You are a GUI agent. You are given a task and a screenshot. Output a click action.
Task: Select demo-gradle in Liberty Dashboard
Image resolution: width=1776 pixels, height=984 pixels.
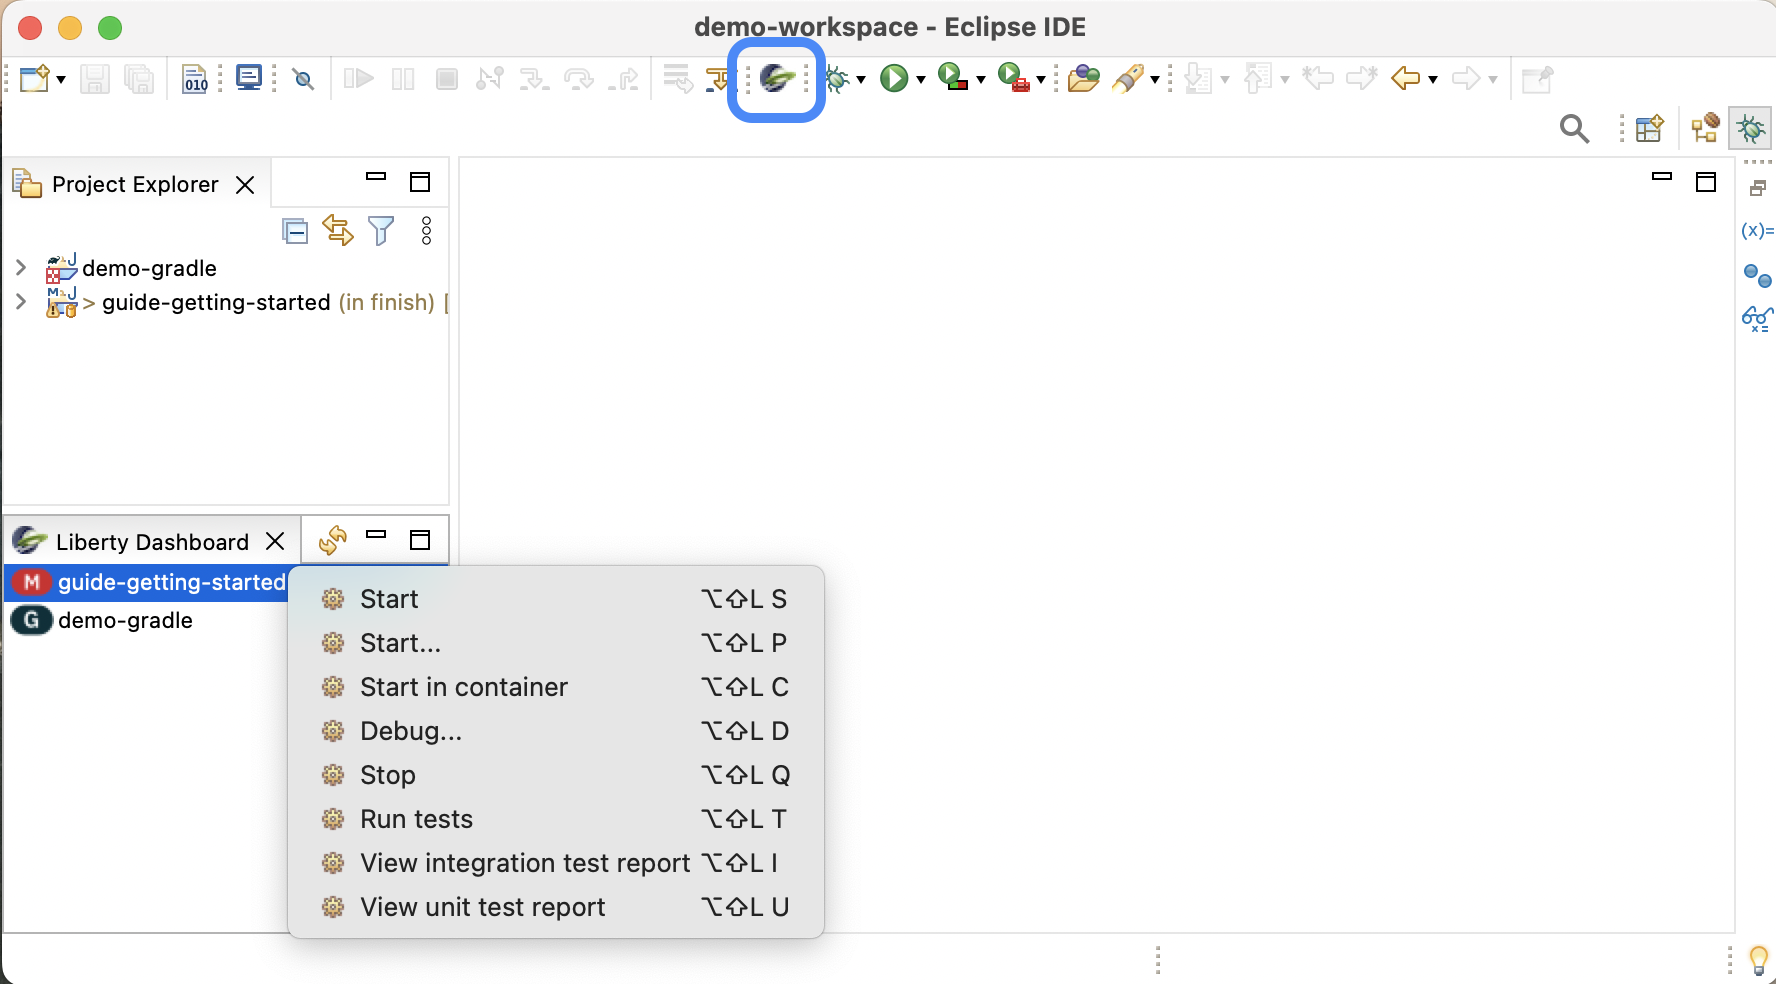click(125, 620)
